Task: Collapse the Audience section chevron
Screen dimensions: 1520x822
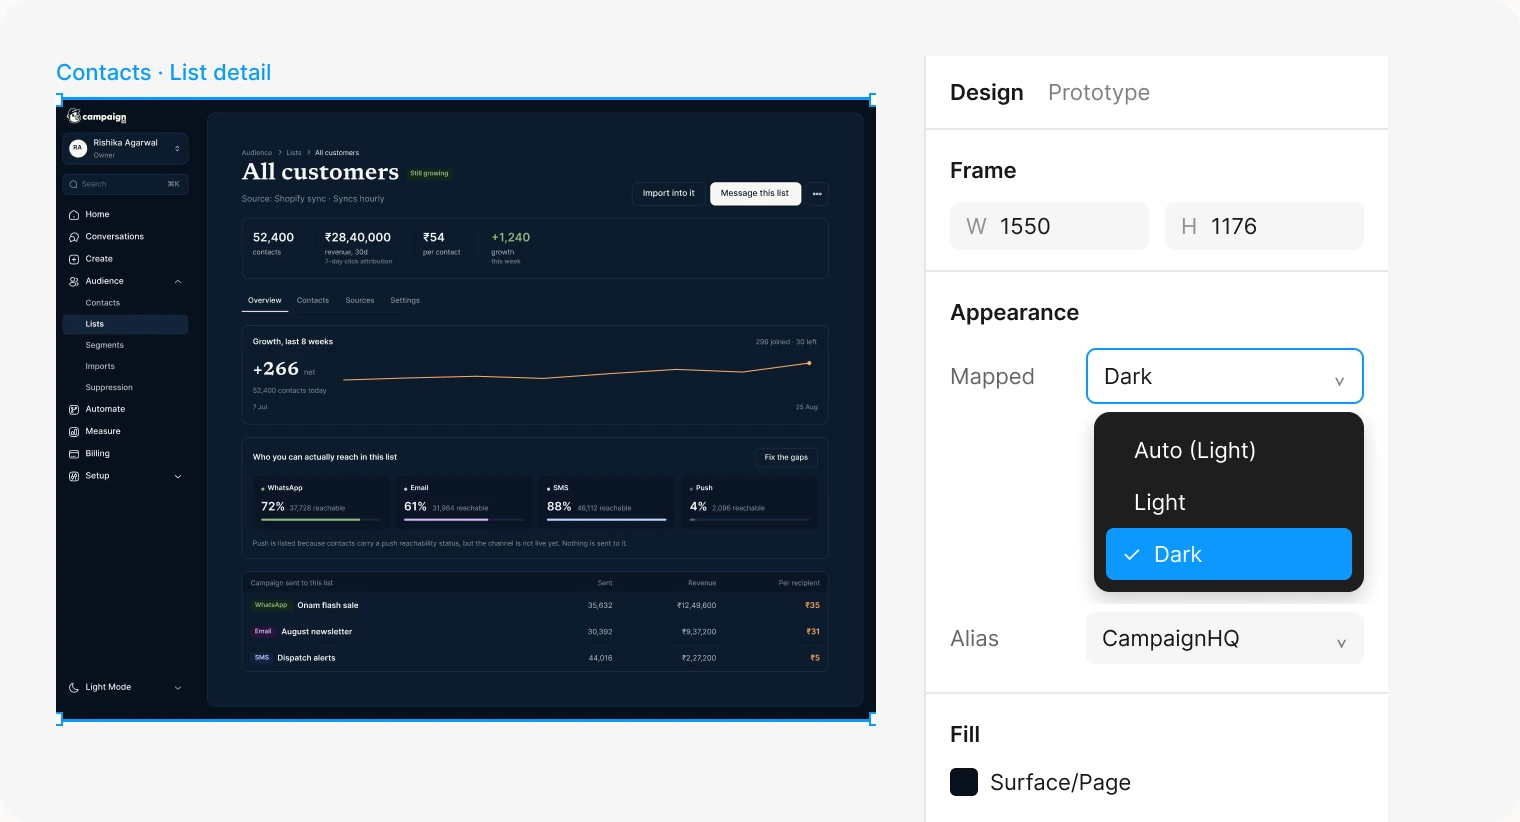Action: tap(178, 281)
